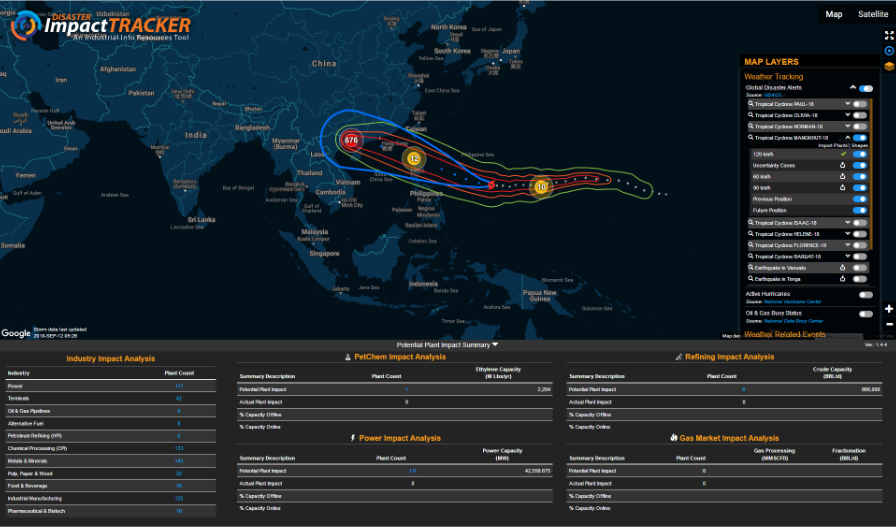This screenshot has width=896, height=527.
Task: Expand Tropical Cyclone PAUL-18 chevron
Action: pyautogui.click(x=847, y=103)
